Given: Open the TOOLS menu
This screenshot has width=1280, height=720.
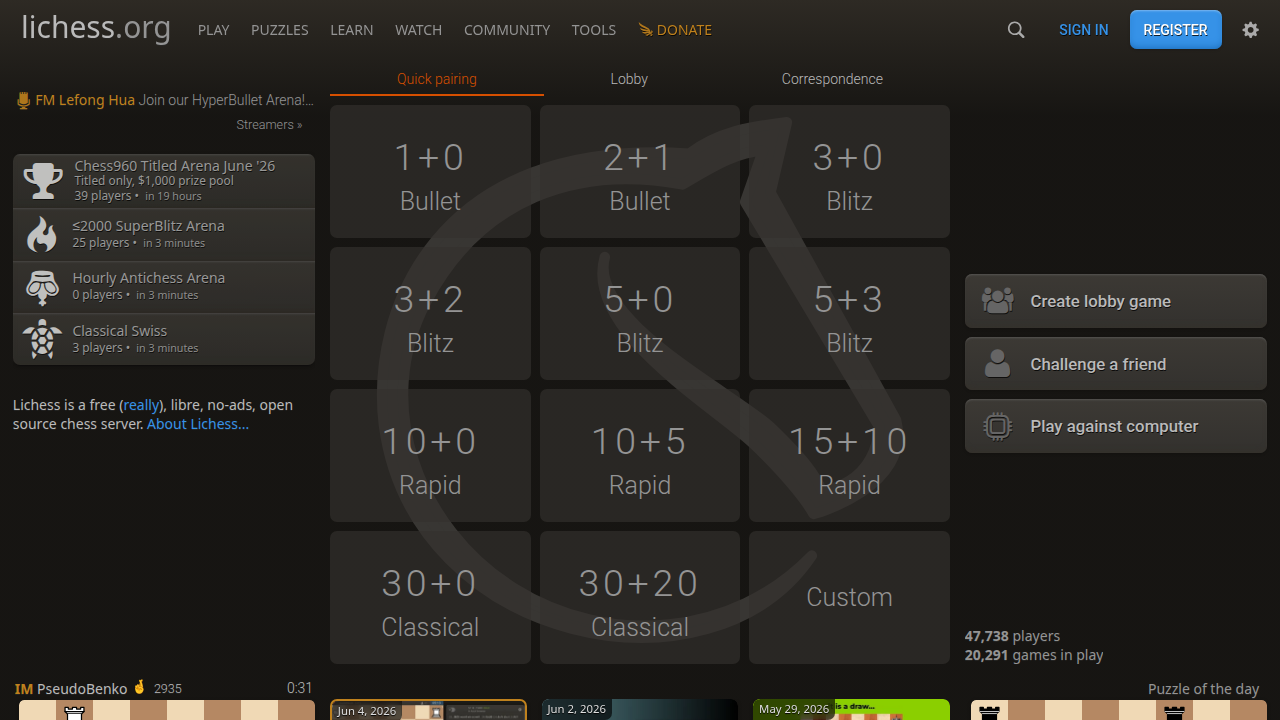Looking at the screenshot, I should [594, 30].
